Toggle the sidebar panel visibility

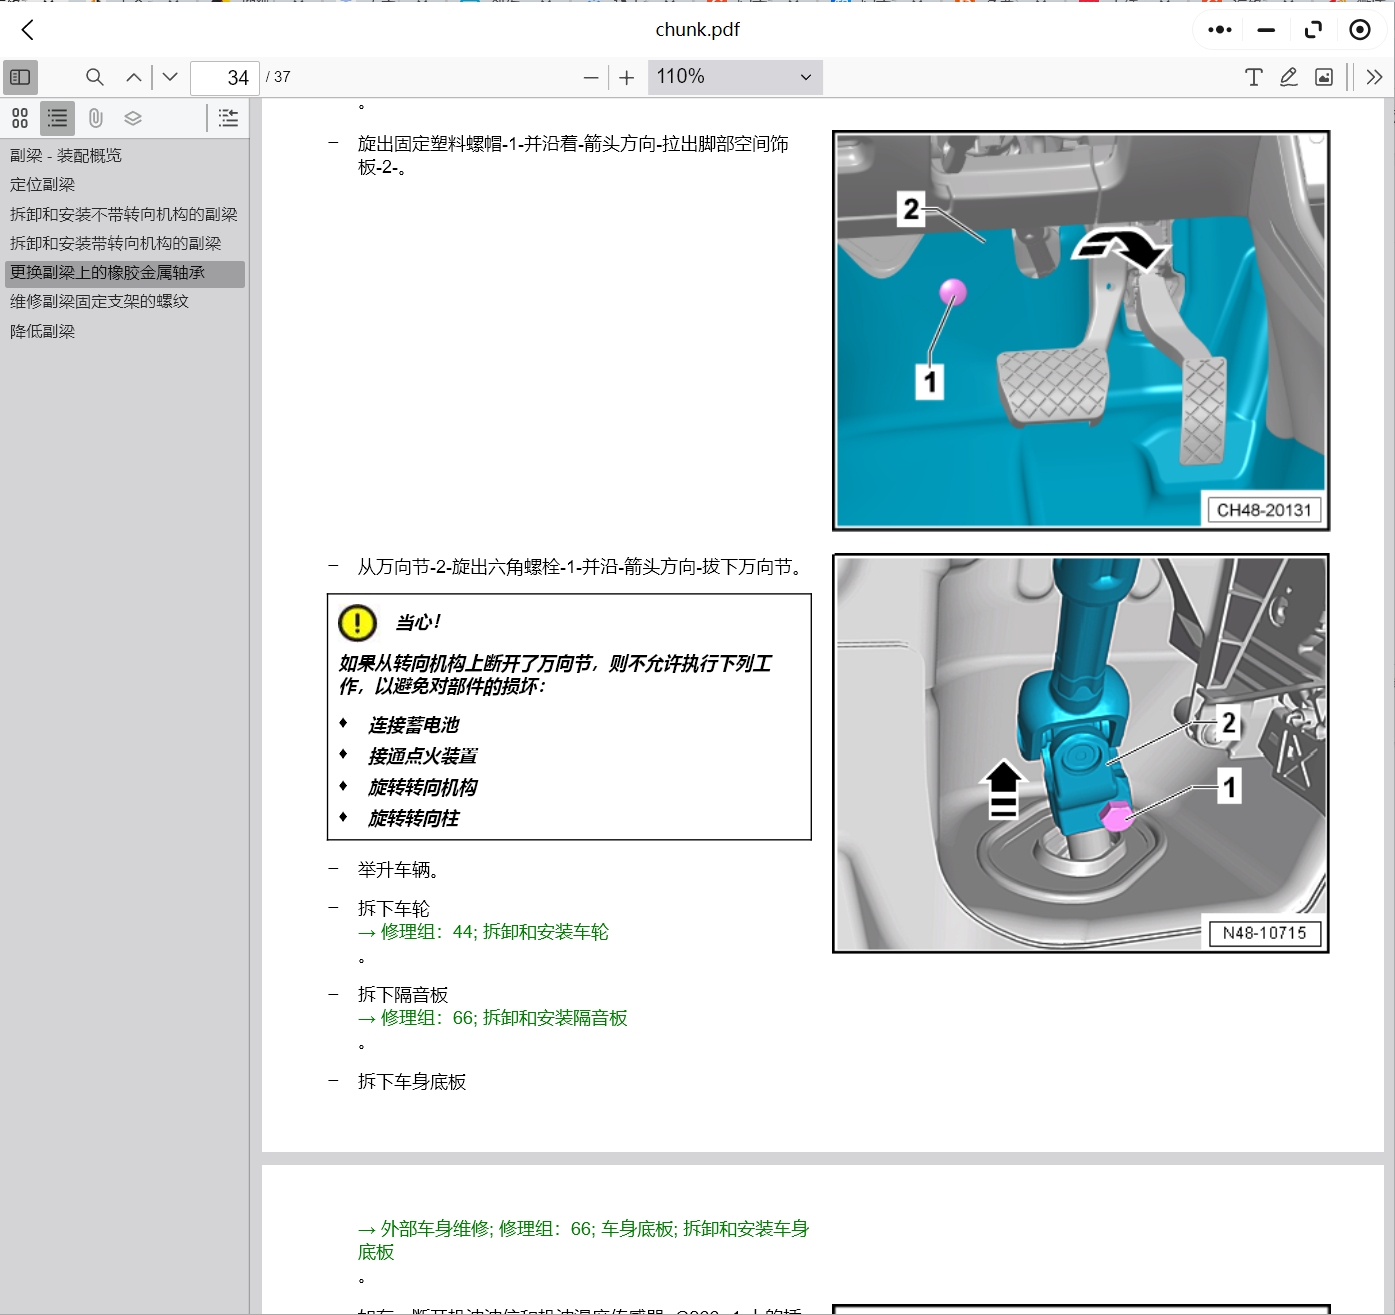click(20, 77)
